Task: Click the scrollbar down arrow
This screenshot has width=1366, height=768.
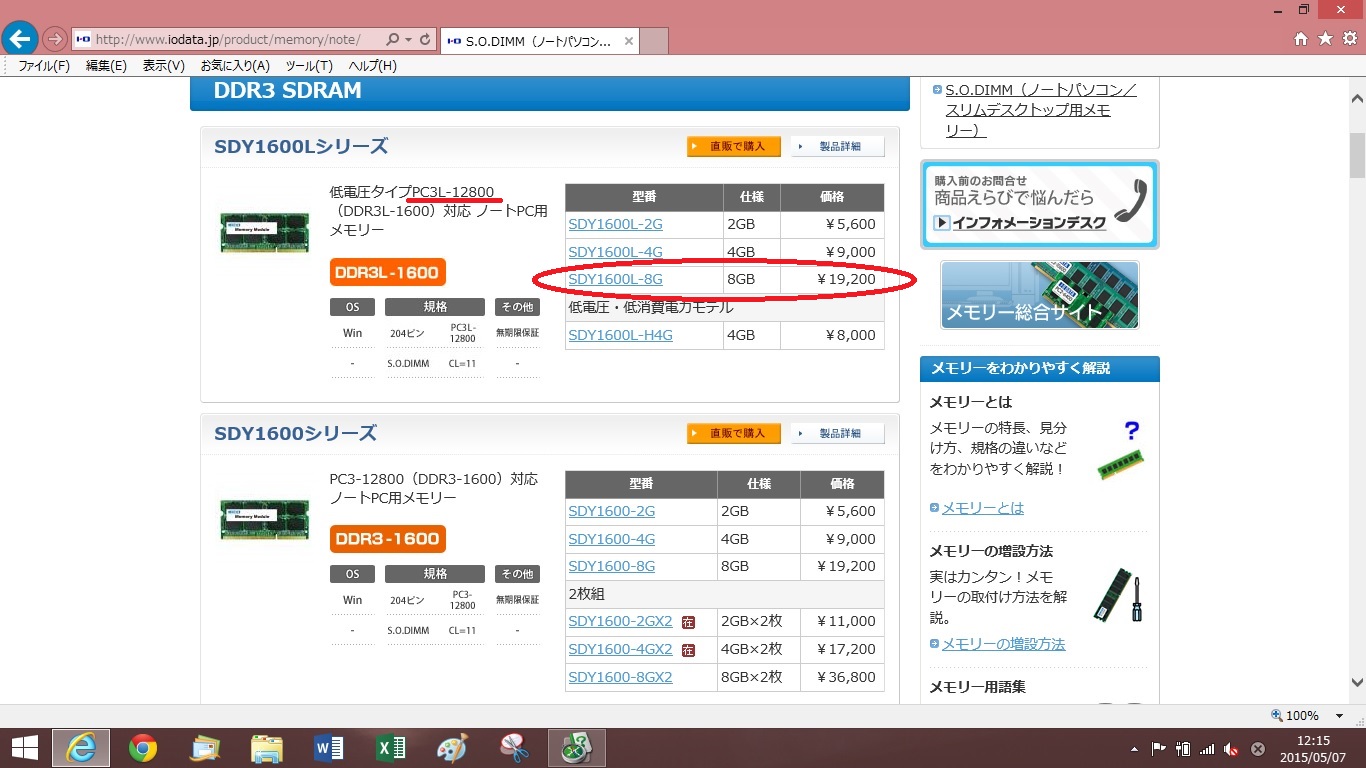Action: [1357, 683]
